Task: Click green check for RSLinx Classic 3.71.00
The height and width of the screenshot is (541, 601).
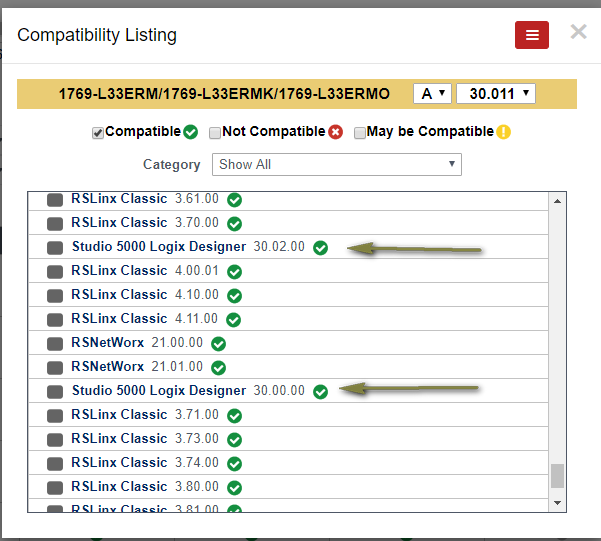Action: 234,416
